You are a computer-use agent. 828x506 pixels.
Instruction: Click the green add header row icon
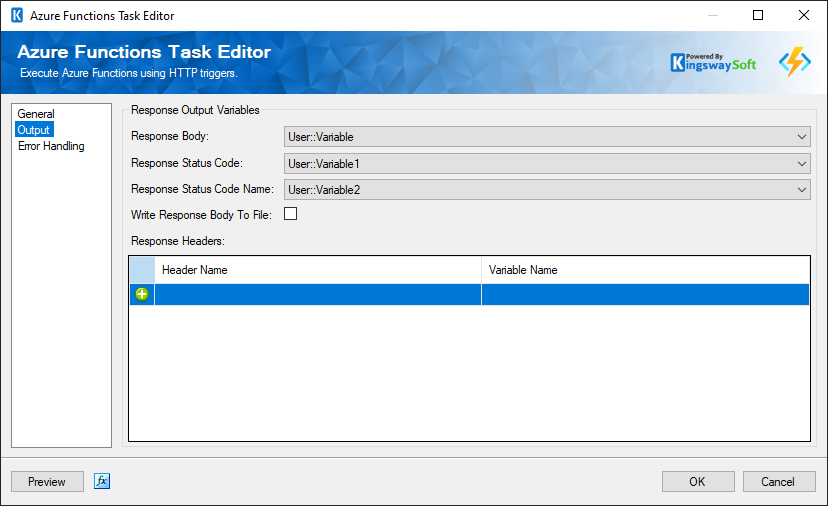(x=142, y=294)
